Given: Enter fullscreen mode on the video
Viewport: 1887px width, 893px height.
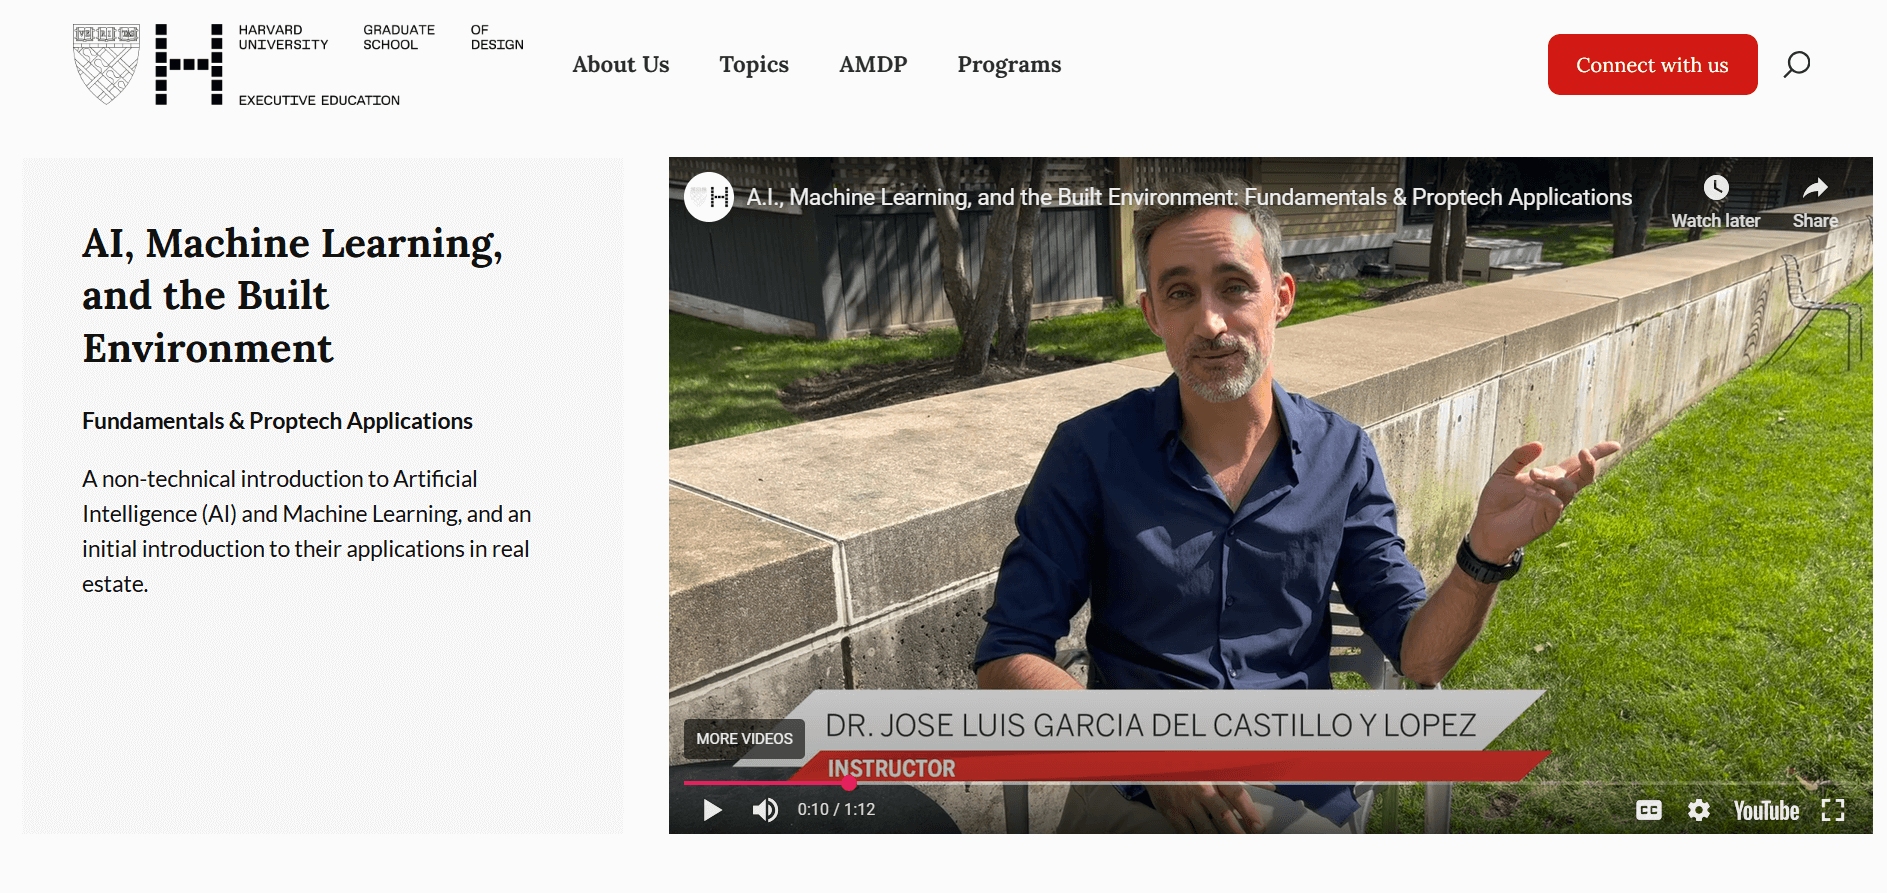Looking at the screenshot, I should tap(1833, 810).
